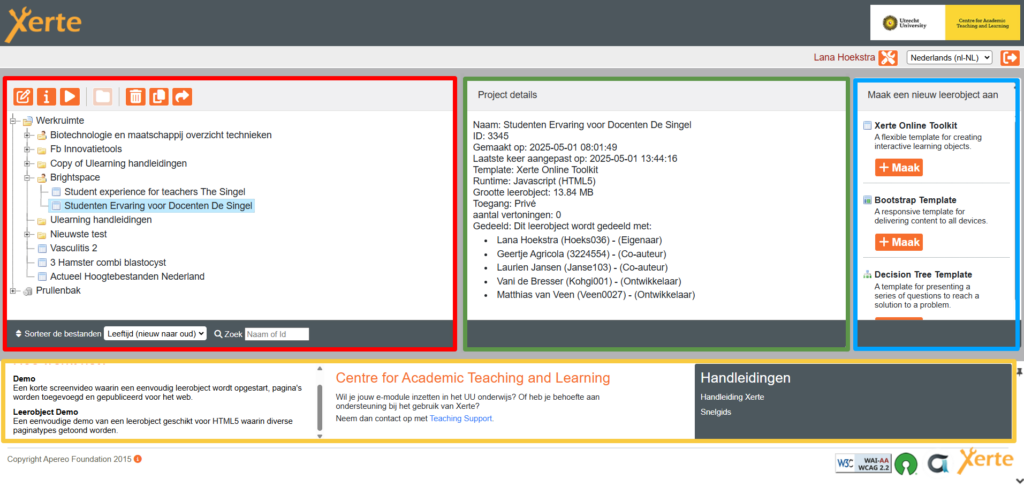Expand the Fb Innovatietools folder
Image resolution: width=1024 pixels, height=486 pixels.
click(27, 149)
